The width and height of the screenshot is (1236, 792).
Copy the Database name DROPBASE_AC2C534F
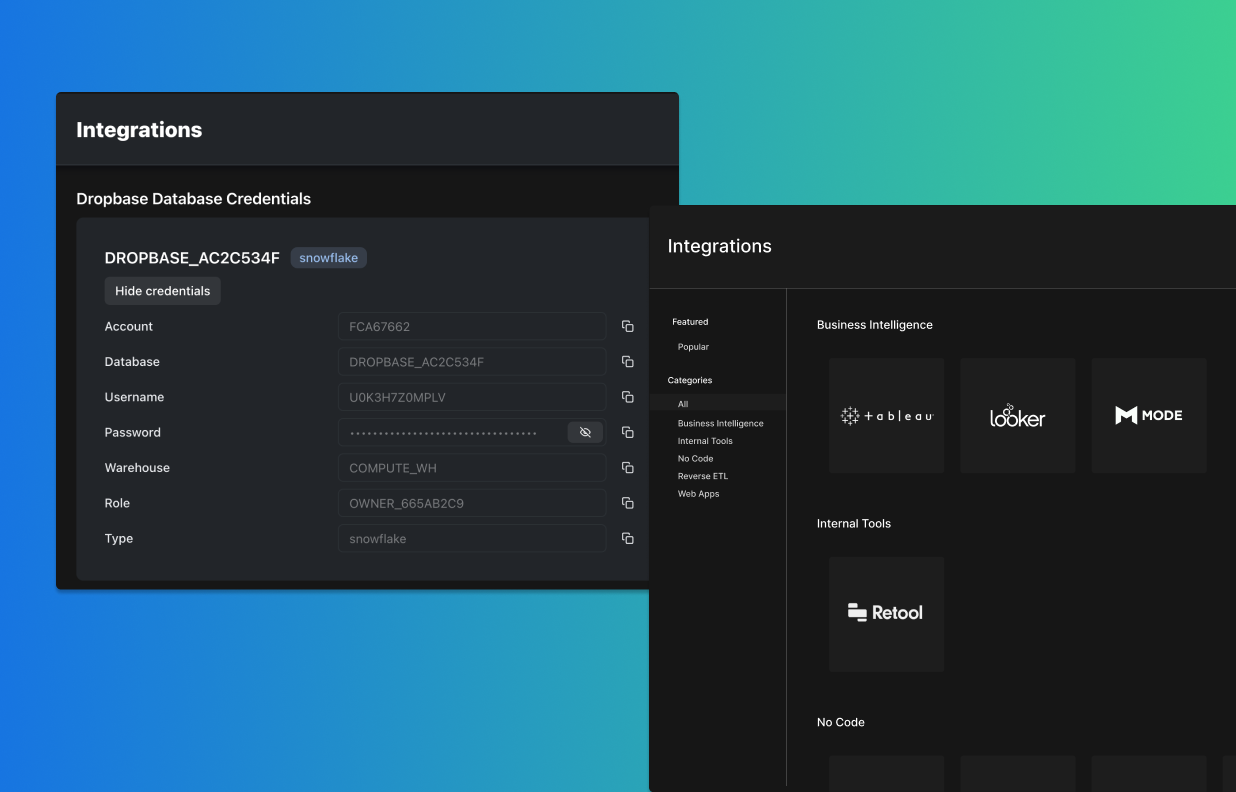[627, 361]
